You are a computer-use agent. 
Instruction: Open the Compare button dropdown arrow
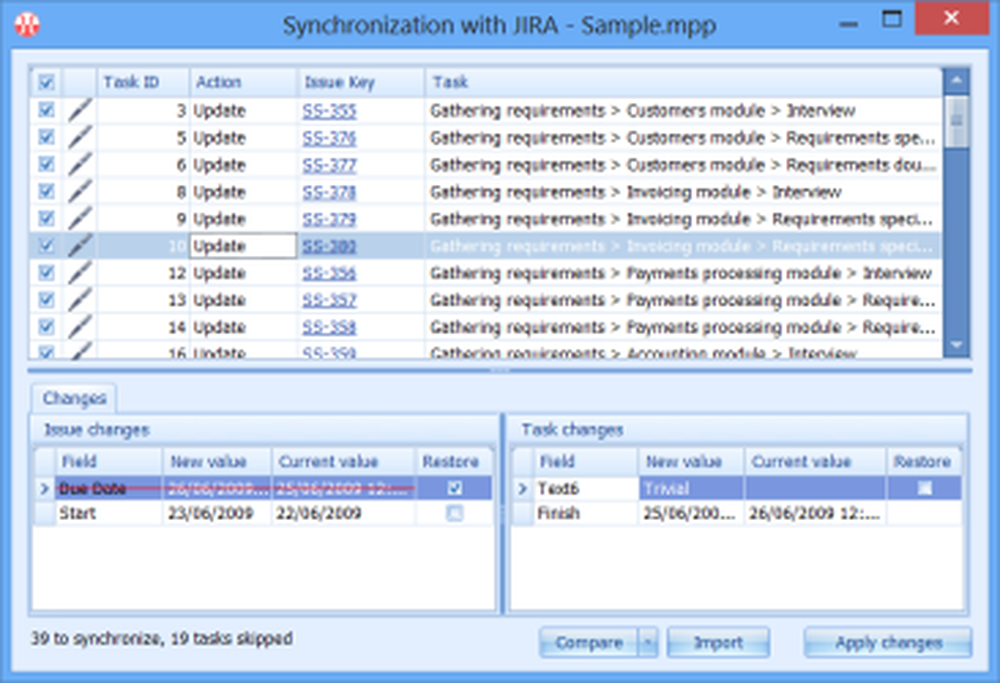click(648, 642)
